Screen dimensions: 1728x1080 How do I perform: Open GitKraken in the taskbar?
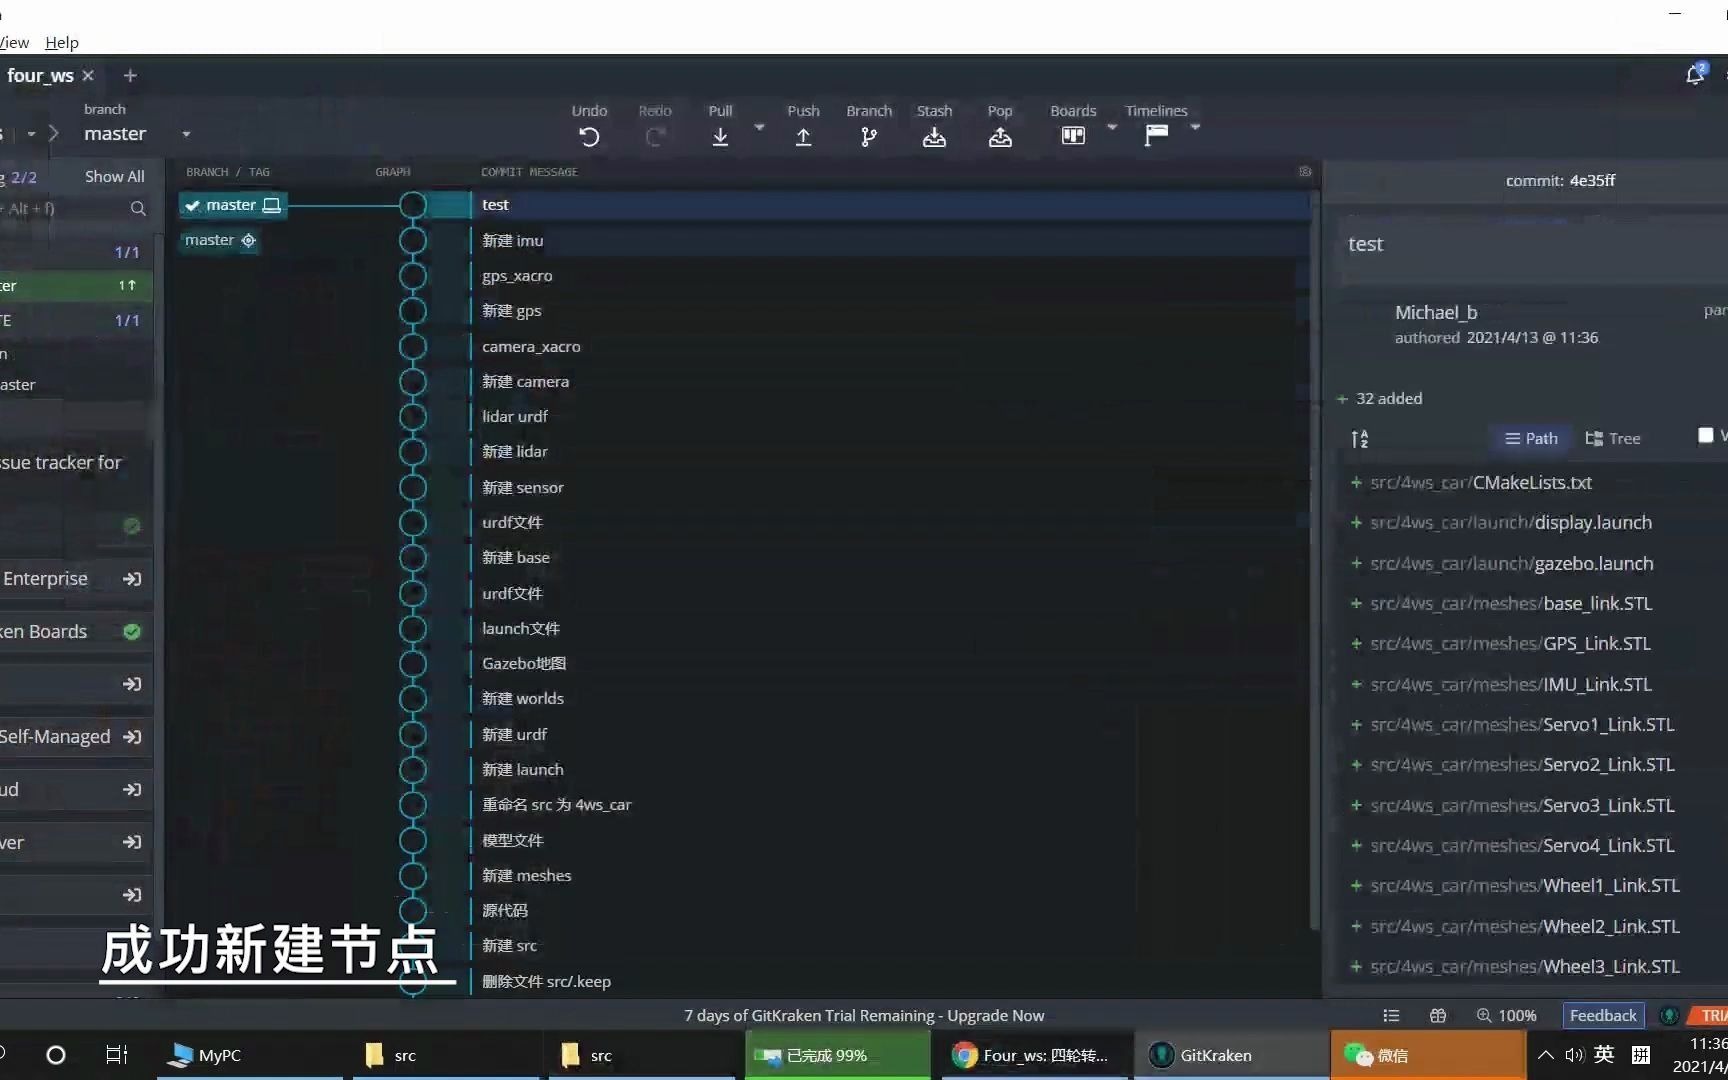click(1231, 1055)
